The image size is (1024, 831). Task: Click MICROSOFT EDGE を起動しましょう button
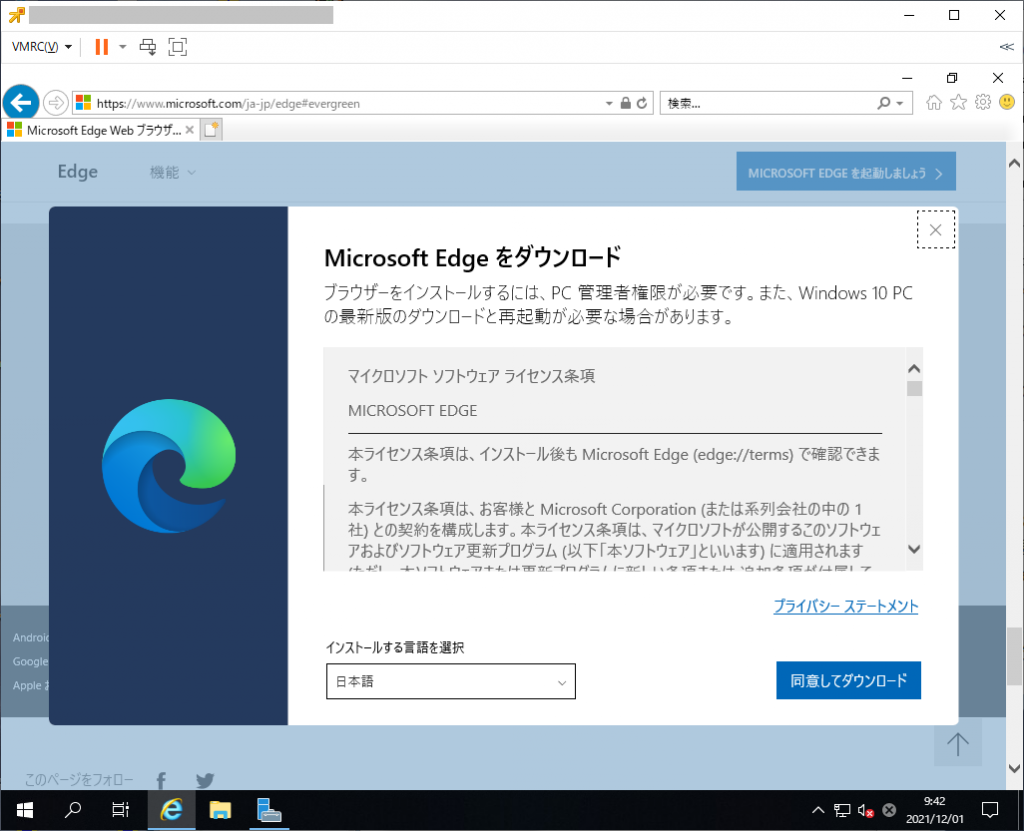[x=846, y=172]
